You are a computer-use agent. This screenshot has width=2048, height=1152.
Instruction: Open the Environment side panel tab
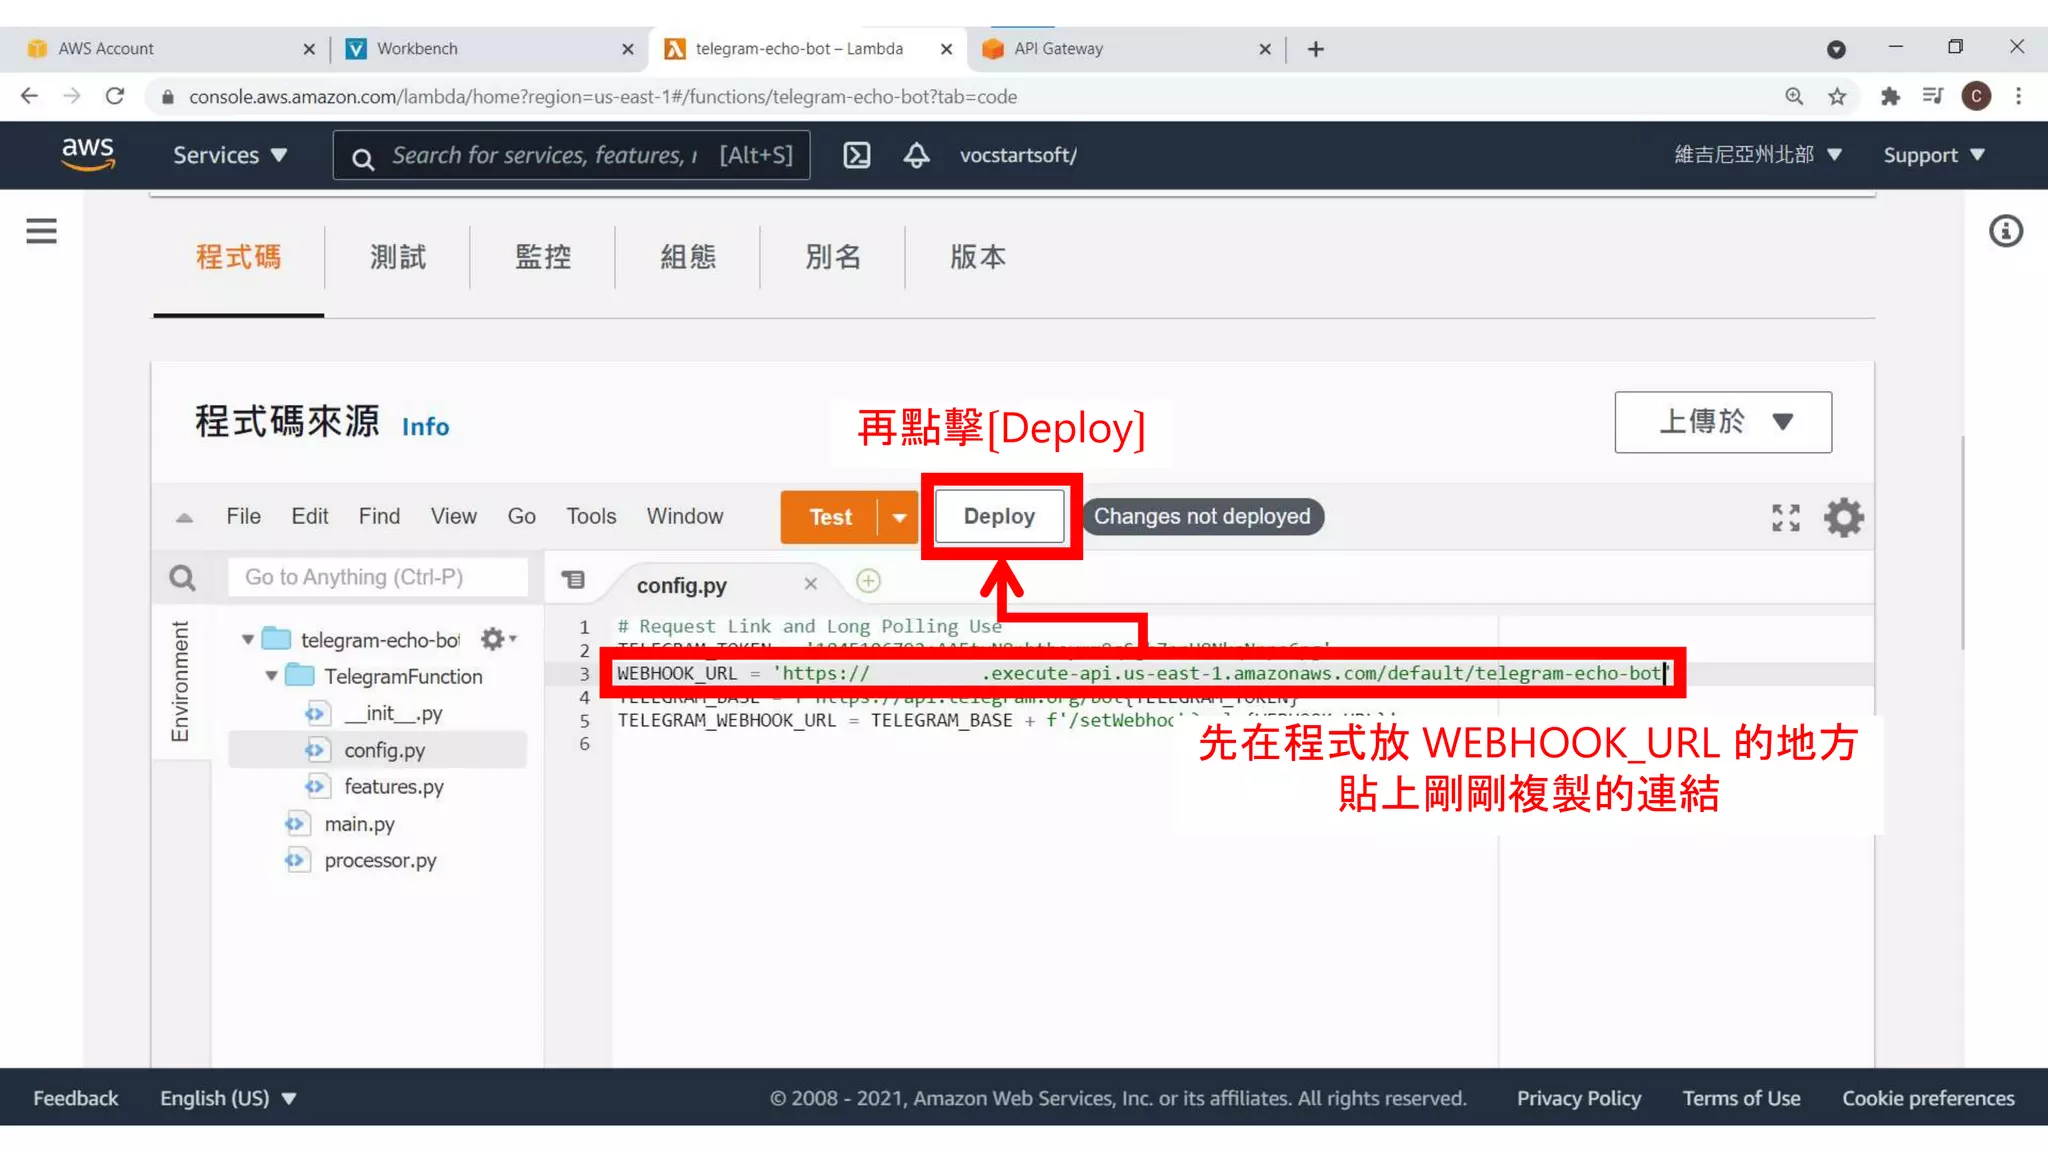tap(180, 681)
